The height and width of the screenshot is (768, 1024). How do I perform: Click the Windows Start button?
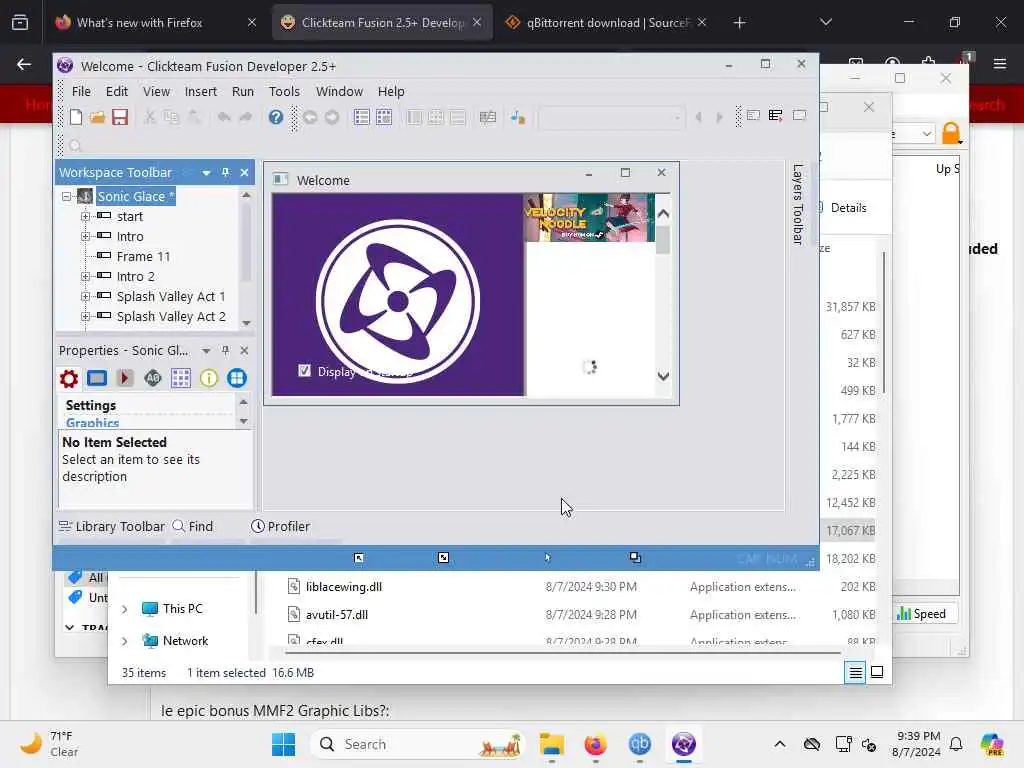pyautogui.click(x=283, y=744)
